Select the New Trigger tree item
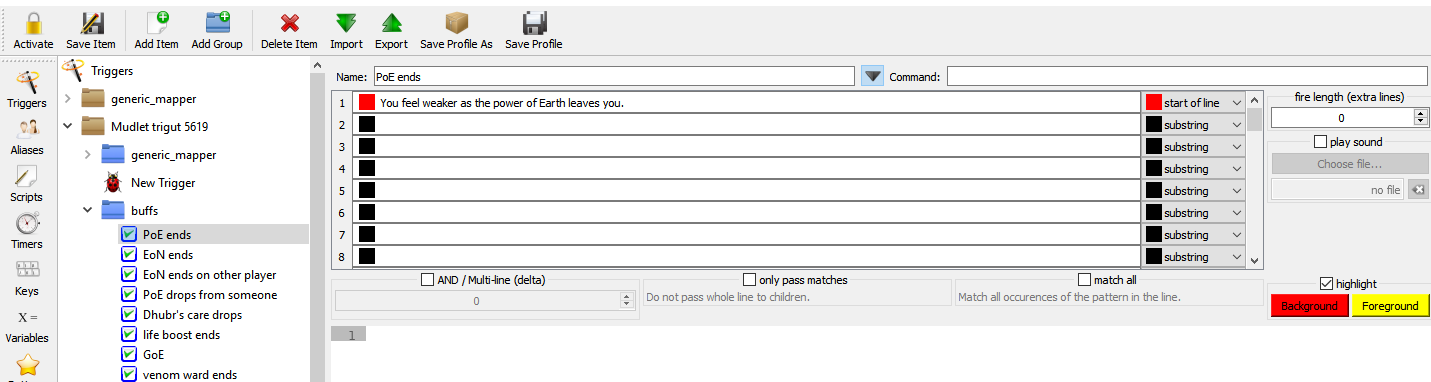The image size is (1431, 382). click(163, 183)
